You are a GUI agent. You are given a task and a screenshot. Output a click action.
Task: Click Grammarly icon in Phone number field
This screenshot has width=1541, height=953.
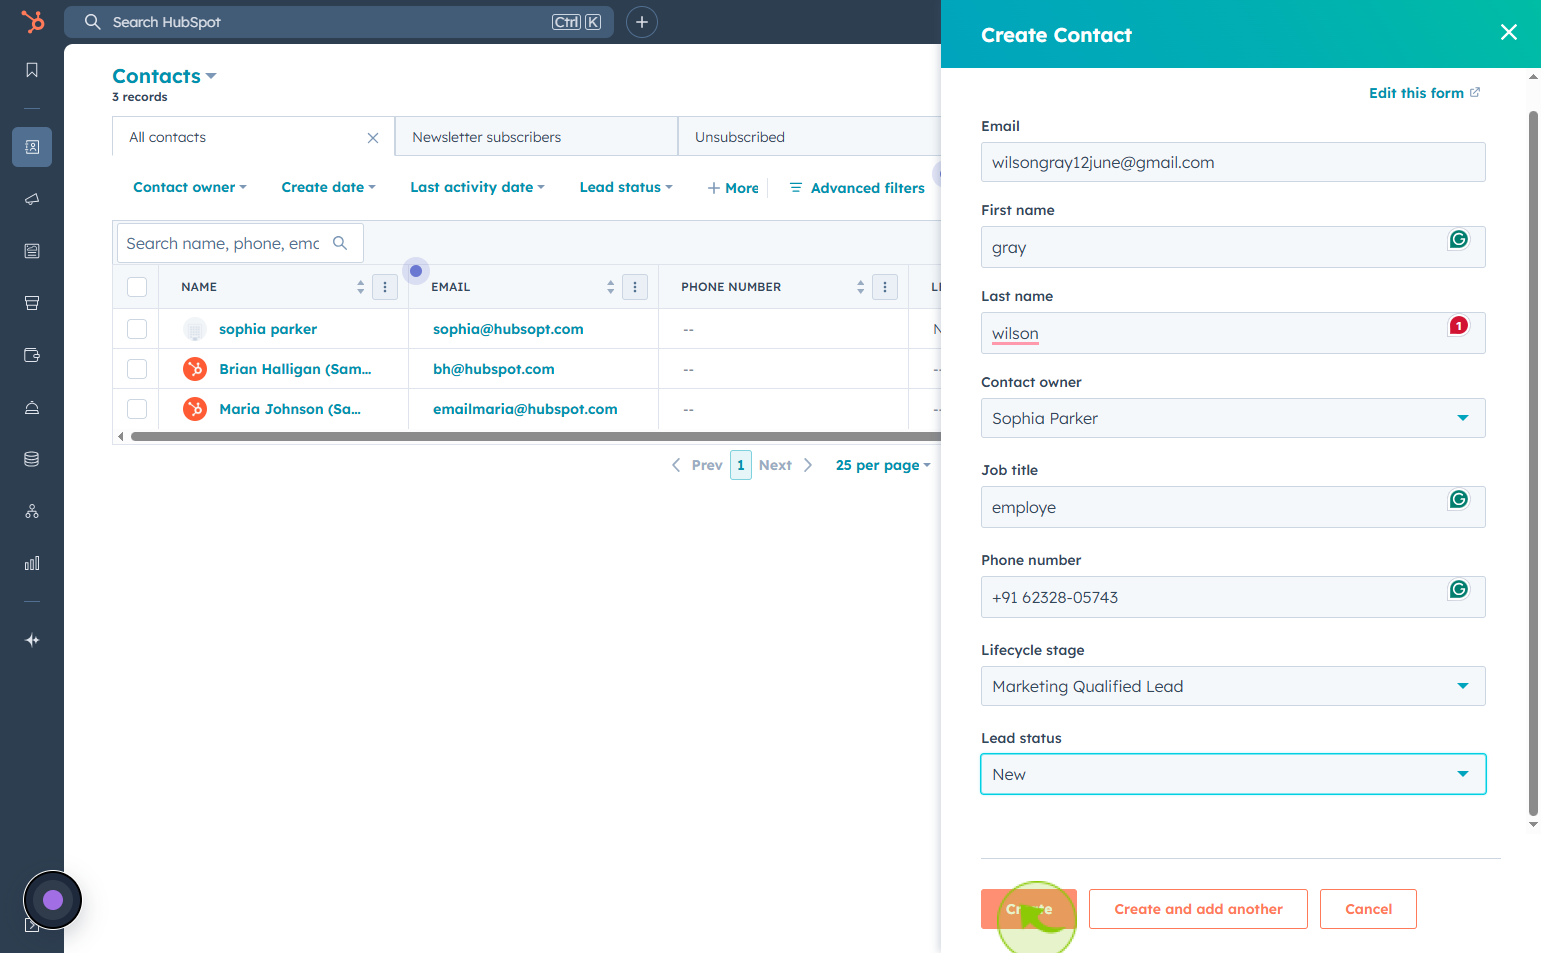coord(1459,589)
